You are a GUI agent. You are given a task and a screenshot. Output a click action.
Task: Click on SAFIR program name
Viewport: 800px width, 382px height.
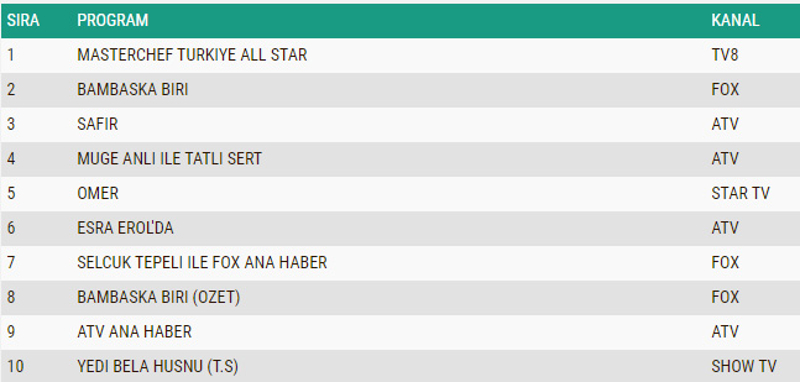click(x=97, y=124)
